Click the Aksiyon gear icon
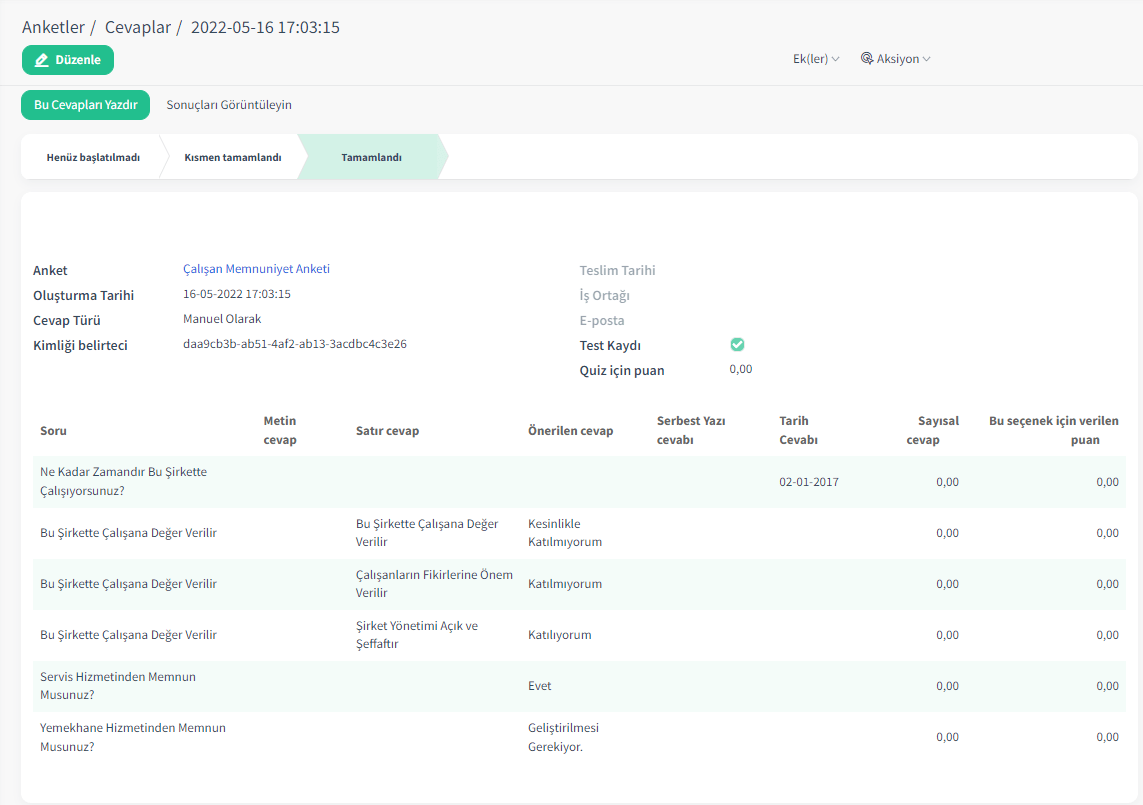 tap(867, 58)
